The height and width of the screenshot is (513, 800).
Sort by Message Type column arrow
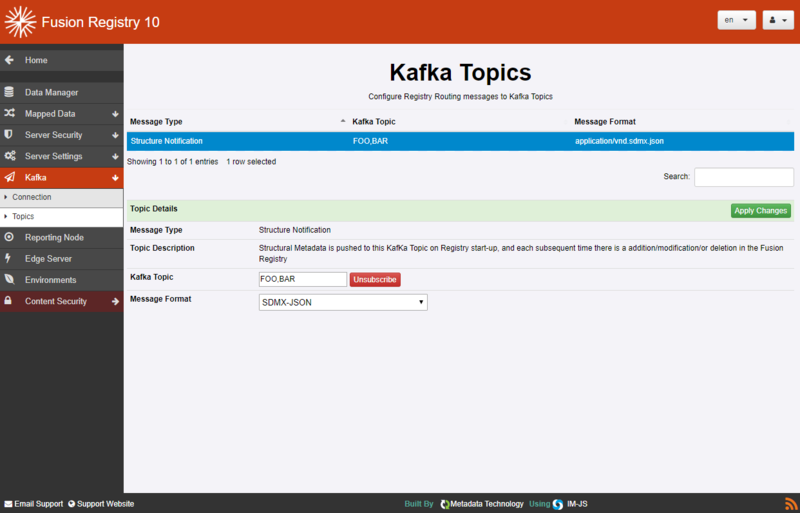pos(343,121)
